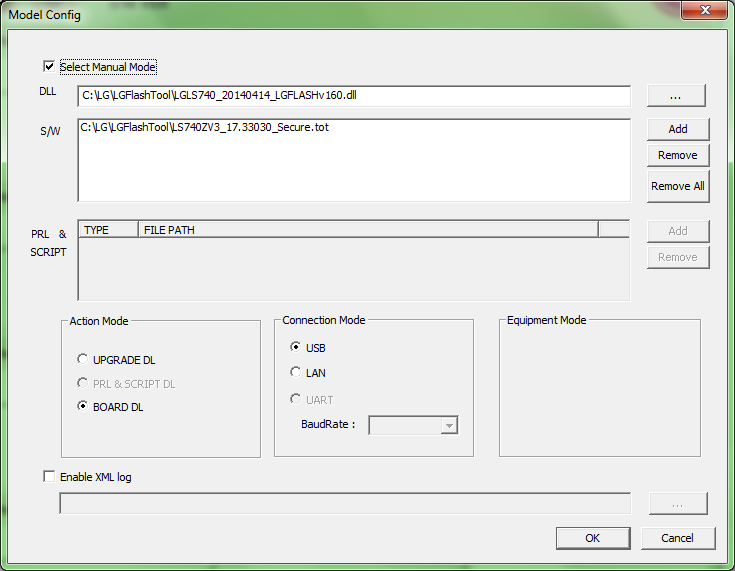Click Cancel to dismiss the dialog
The width and height of the screenshot is (735, 571).
tap(677, 538)
